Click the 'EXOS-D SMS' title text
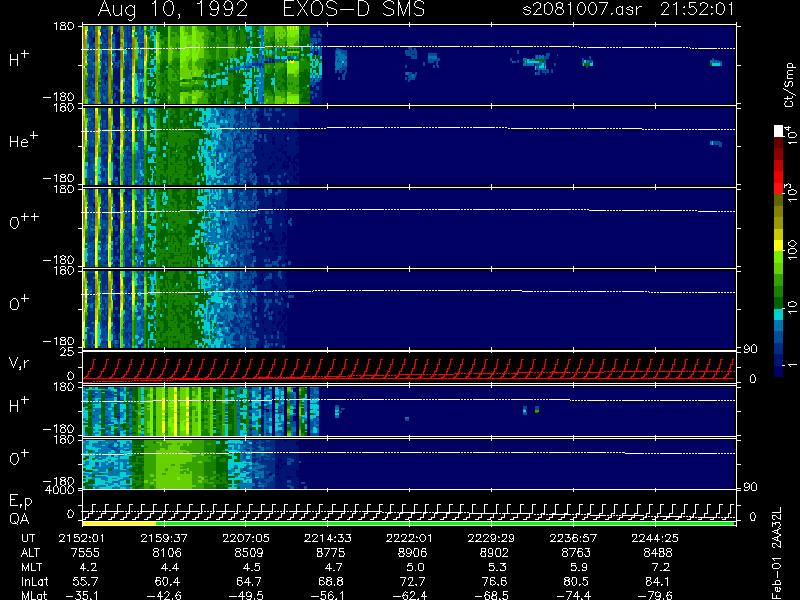This screenshot has height=600, width=800. [354, 9]
